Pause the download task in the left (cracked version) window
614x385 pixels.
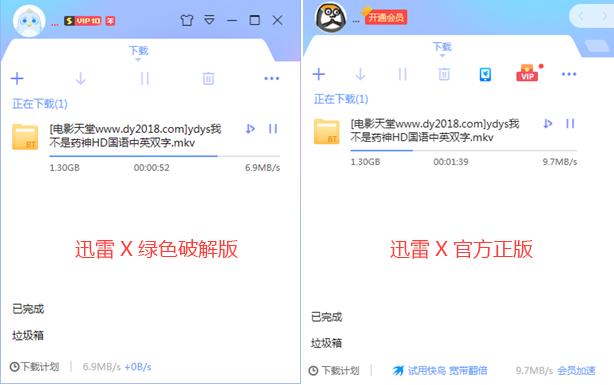[273, 129]
